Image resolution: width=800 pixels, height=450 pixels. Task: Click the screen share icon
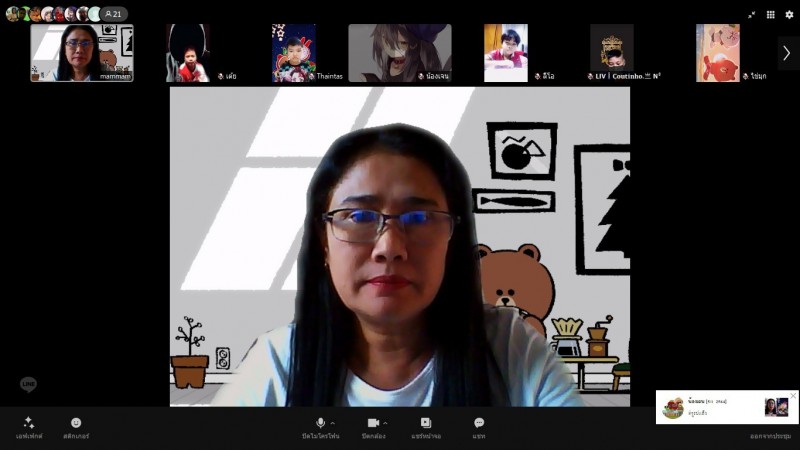[x=425, y=423]
